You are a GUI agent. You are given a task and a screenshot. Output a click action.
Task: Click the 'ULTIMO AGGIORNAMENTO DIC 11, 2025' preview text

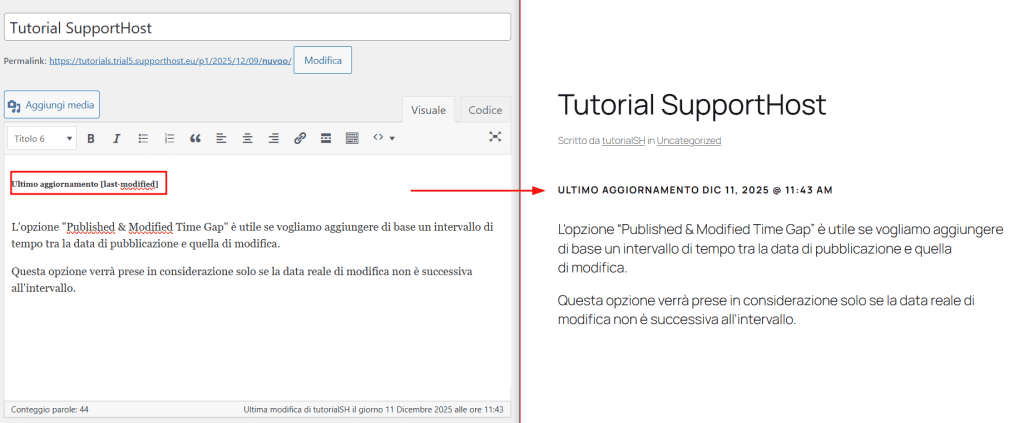tap(696, 190)
